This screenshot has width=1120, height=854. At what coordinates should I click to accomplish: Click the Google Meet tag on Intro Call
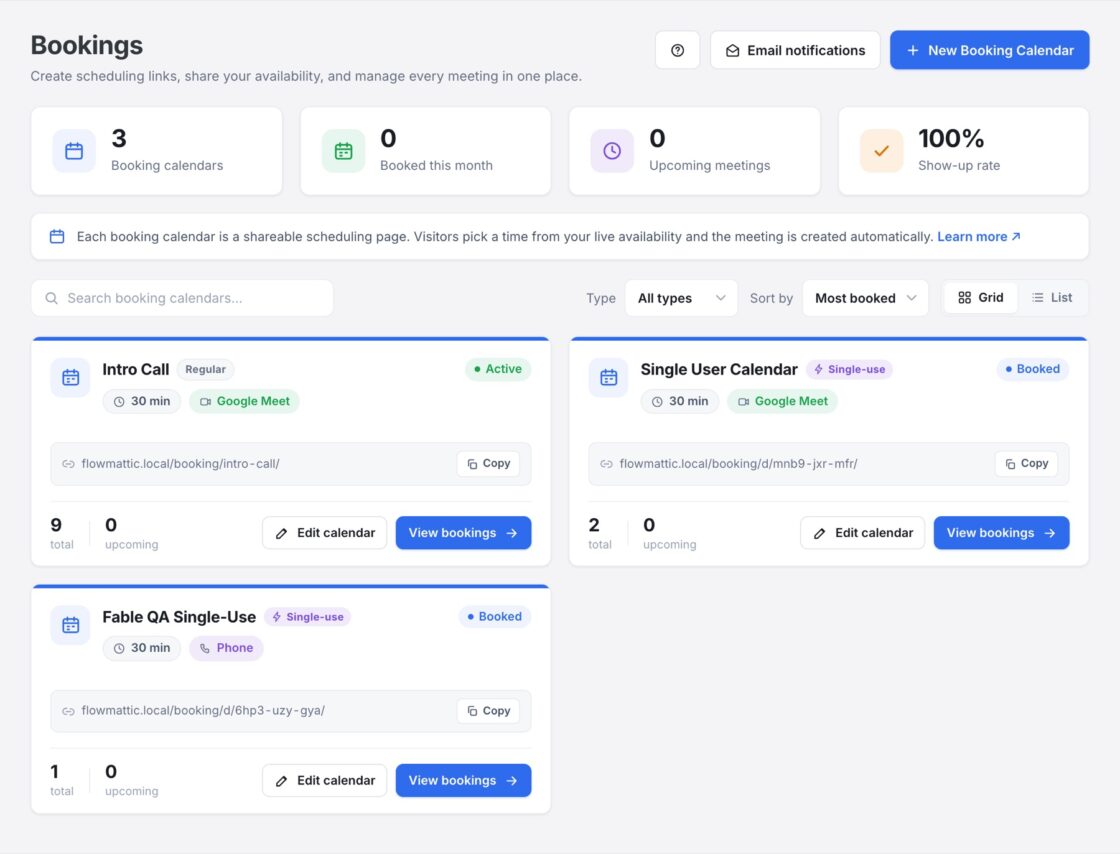244,401
